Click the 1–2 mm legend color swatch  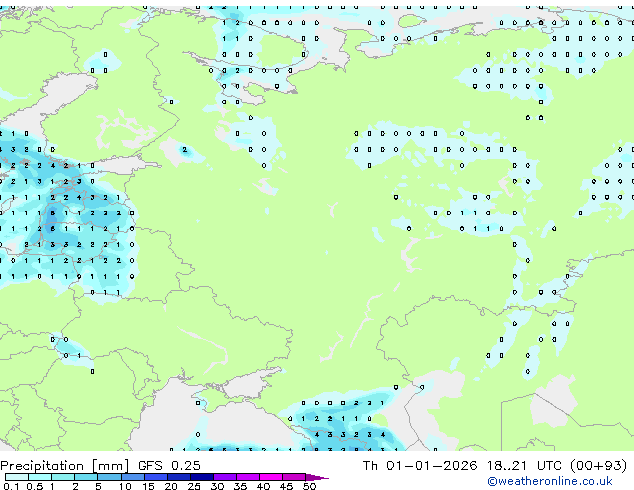[63, 477]
